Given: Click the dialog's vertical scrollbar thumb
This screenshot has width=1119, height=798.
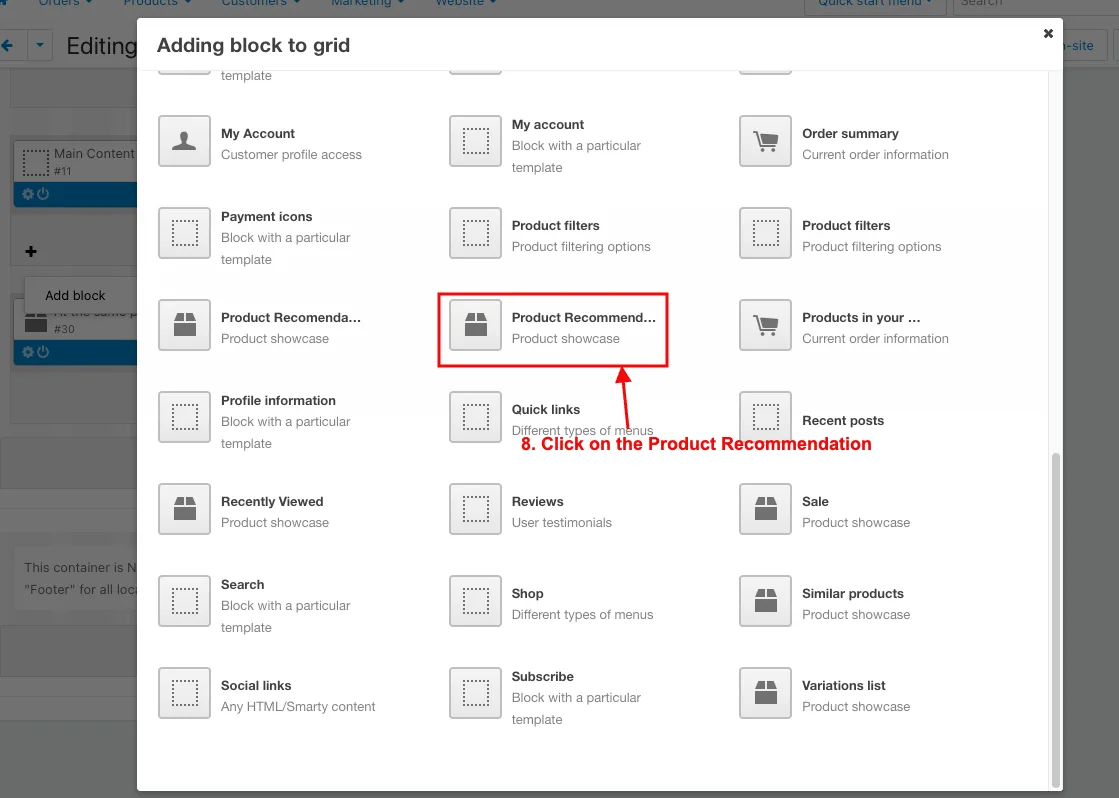Looking at the screenshot, I should click(1055, 619).
